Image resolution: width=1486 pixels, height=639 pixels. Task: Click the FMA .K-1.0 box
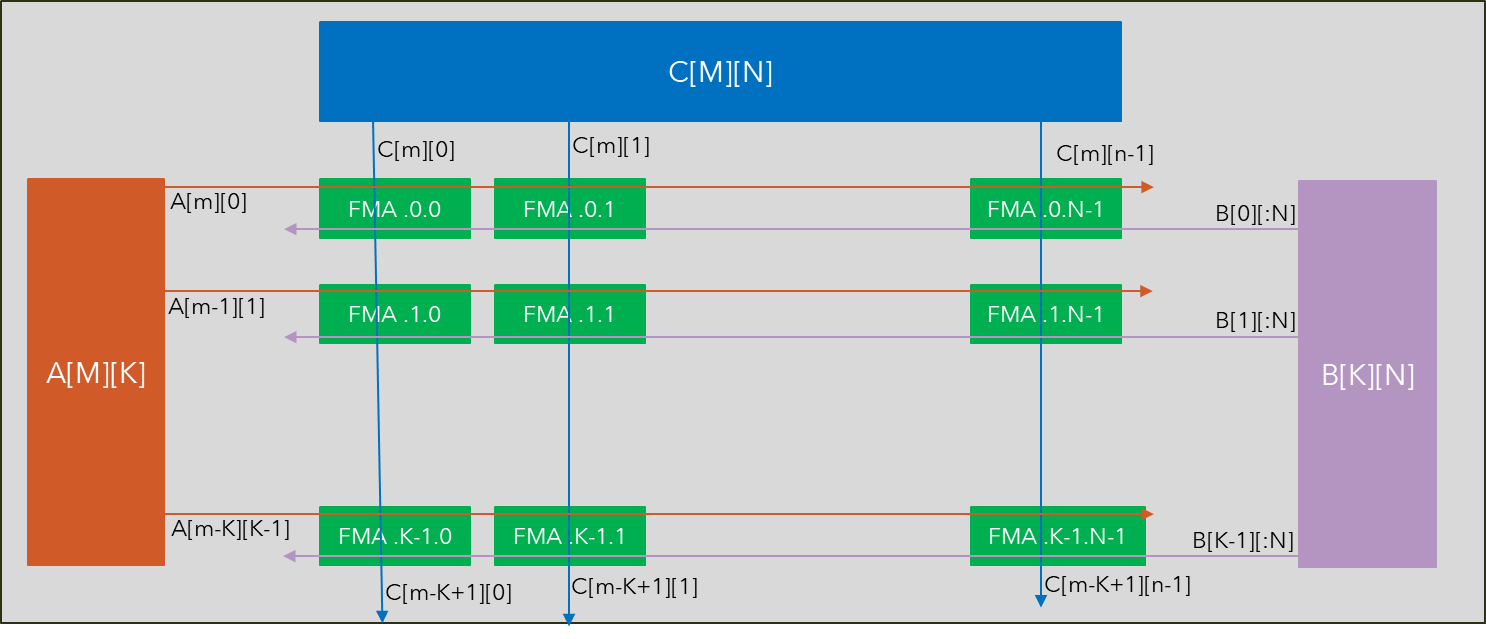click(395, 536)
